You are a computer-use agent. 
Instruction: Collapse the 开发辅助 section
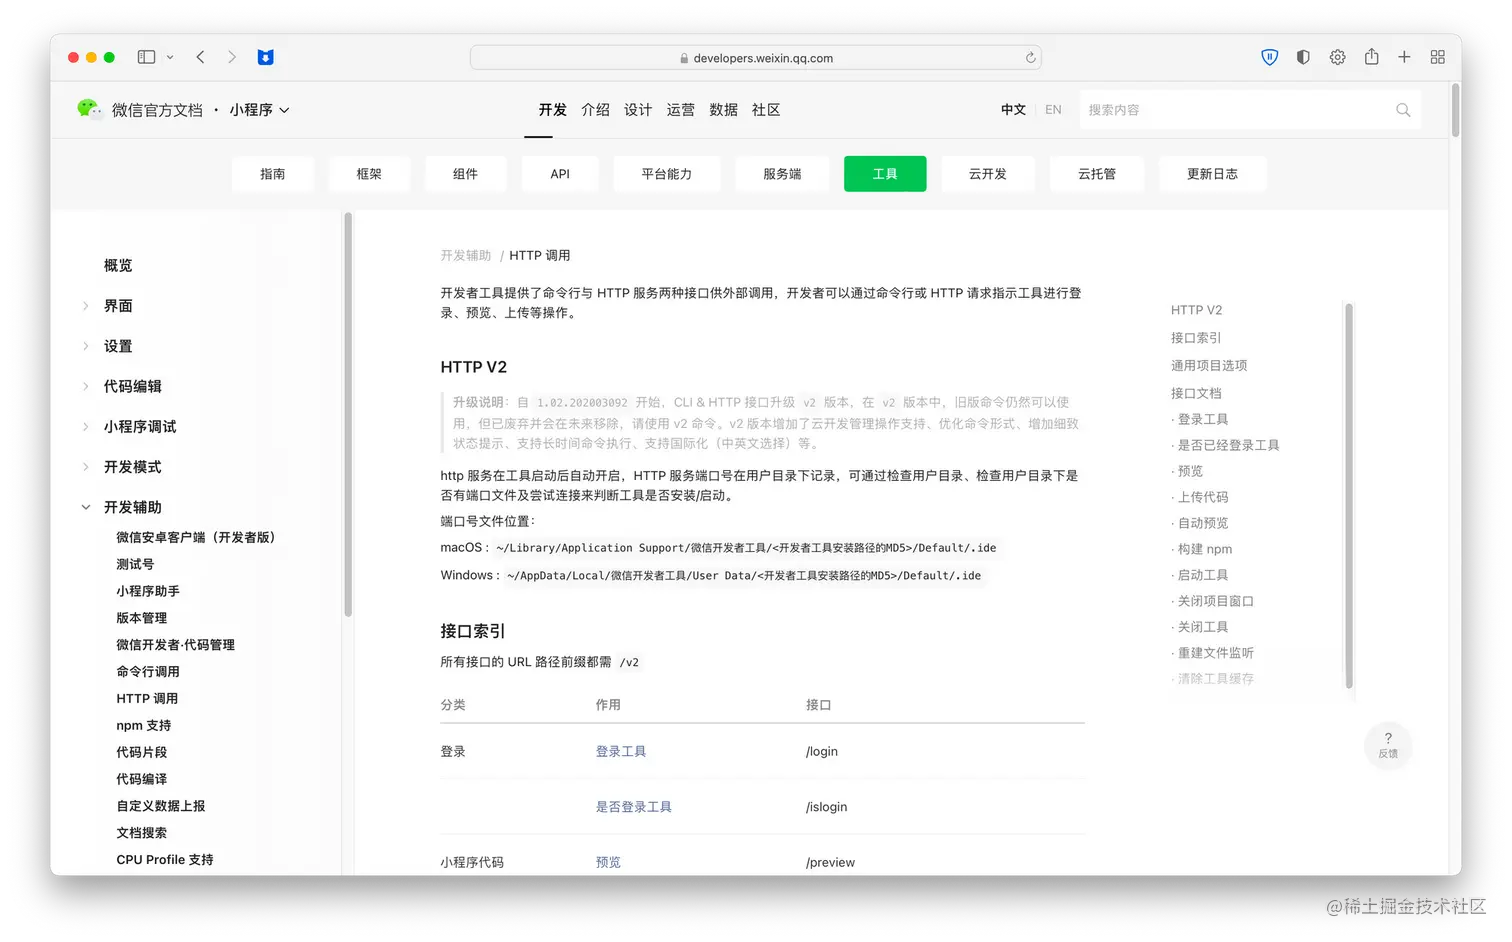(133, 506)
